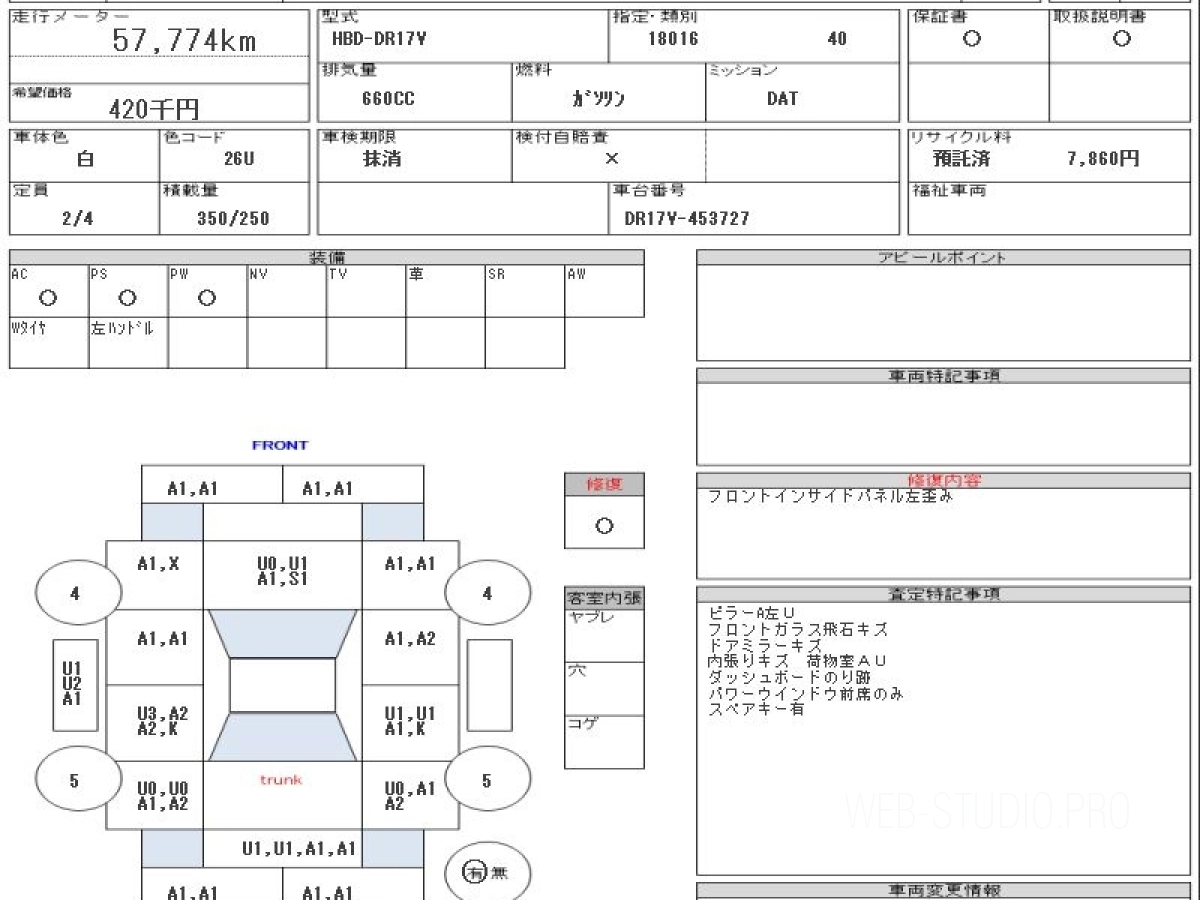Click repair note フロントインサイドパネル左歪み
Screen dimensions: 1200x900
pos(830,496)
